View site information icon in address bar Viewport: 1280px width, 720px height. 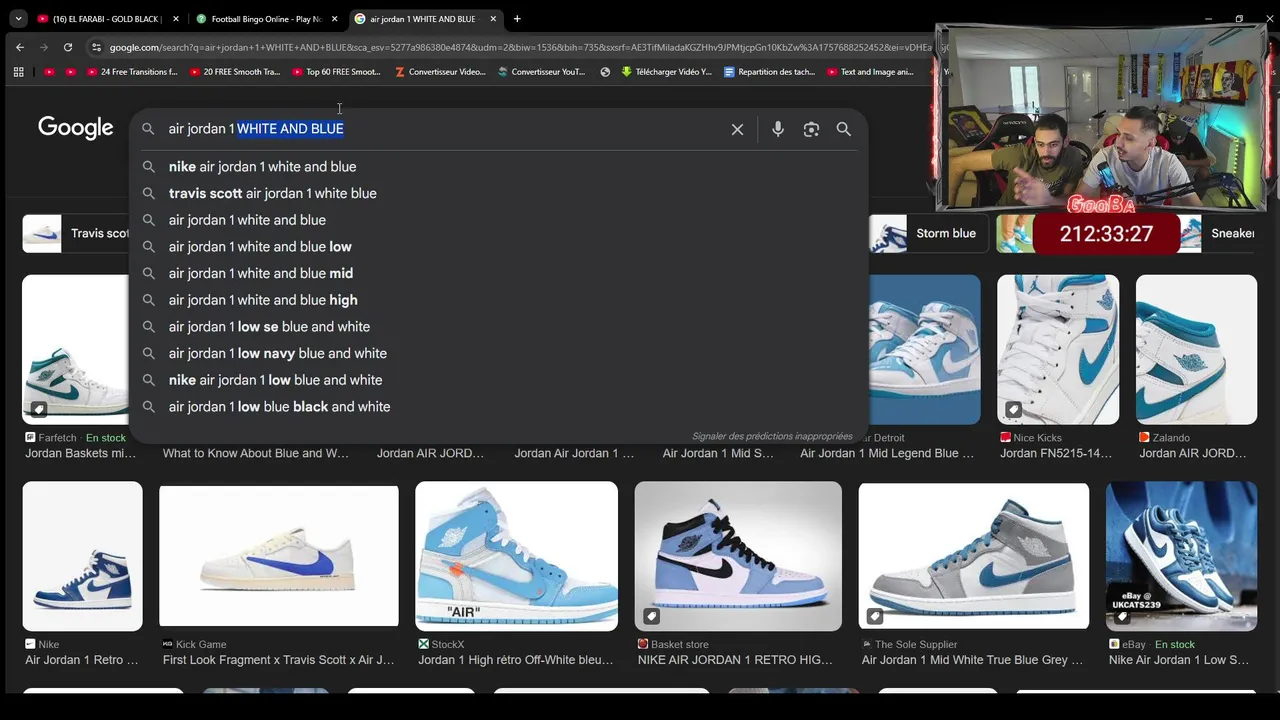[96, 47]
